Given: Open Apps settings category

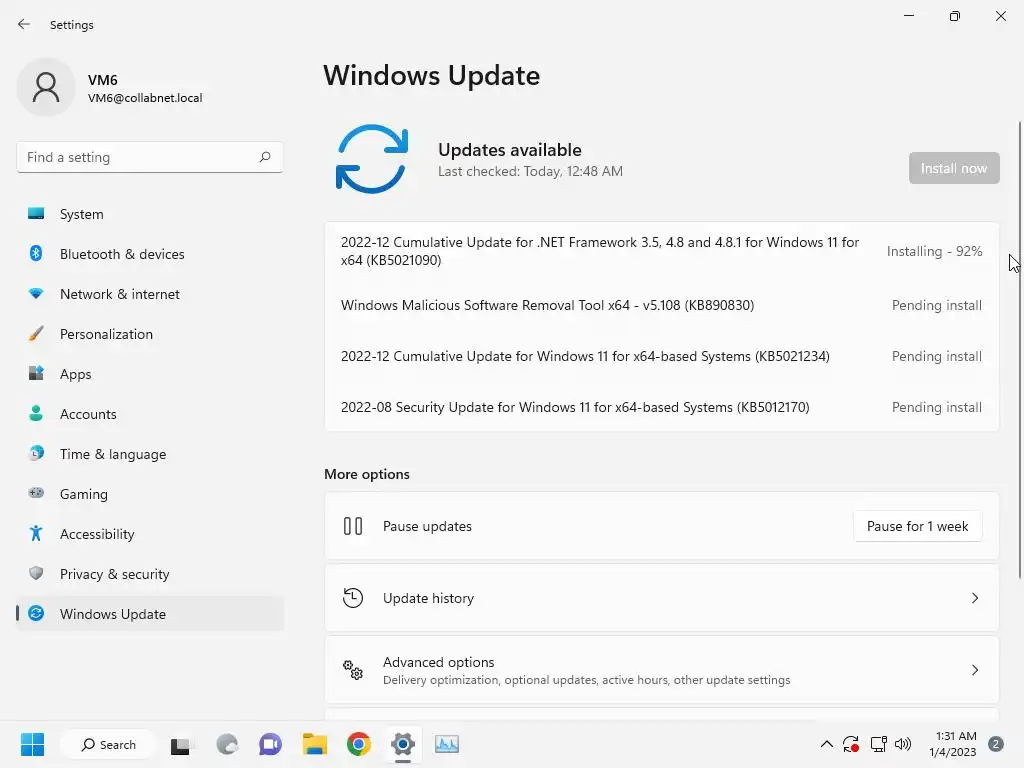Looking at the screenshot, I should tap(150, 374).
